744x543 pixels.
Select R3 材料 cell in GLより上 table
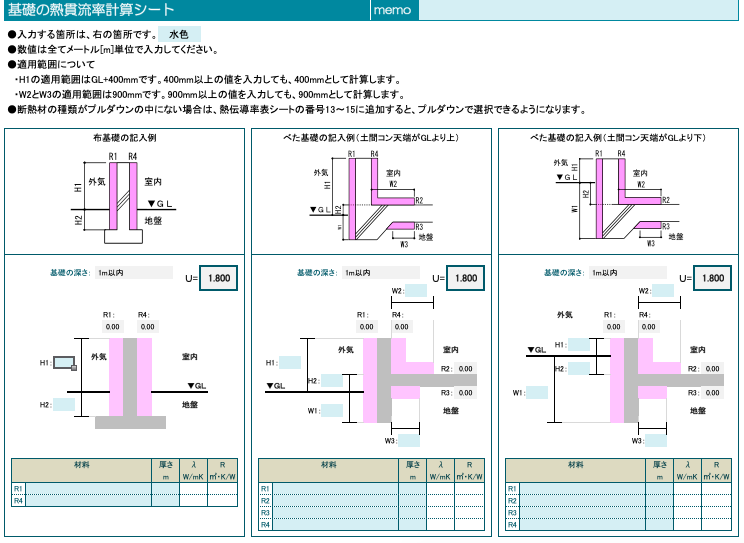[335, 513]
